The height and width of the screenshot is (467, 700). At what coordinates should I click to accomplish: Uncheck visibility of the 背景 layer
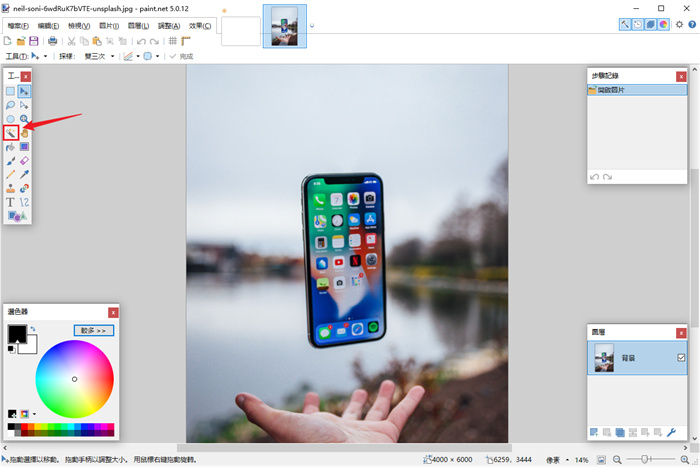pos(681,358)
